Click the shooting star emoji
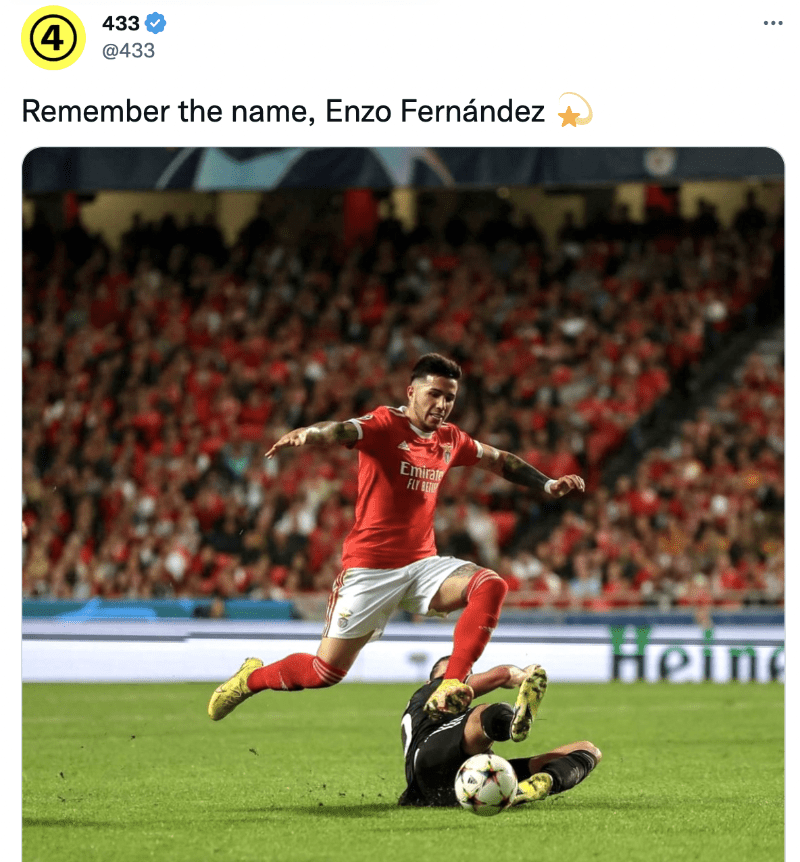The width and height of the screenshot is (800, 862). click(x=575, y=110)
